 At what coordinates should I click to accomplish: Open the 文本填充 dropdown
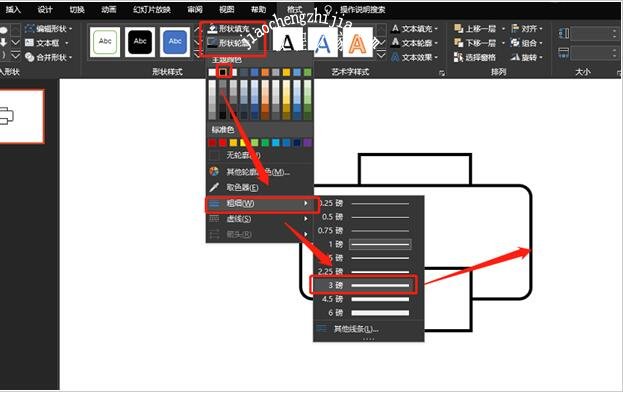[x=415, y=29]
